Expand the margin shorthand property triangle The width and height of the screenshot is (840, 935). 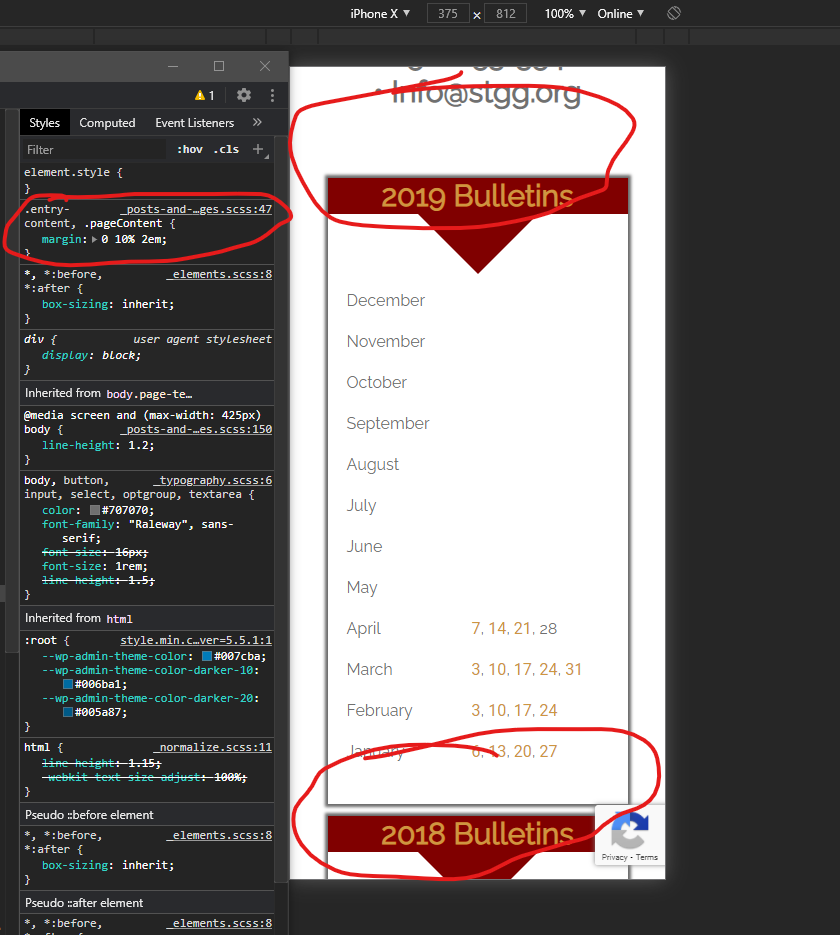click(x=95, y=240)
